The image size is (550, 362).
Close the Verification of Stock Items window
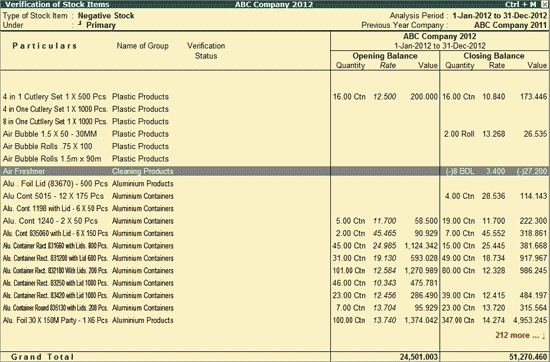coord(544,4)
